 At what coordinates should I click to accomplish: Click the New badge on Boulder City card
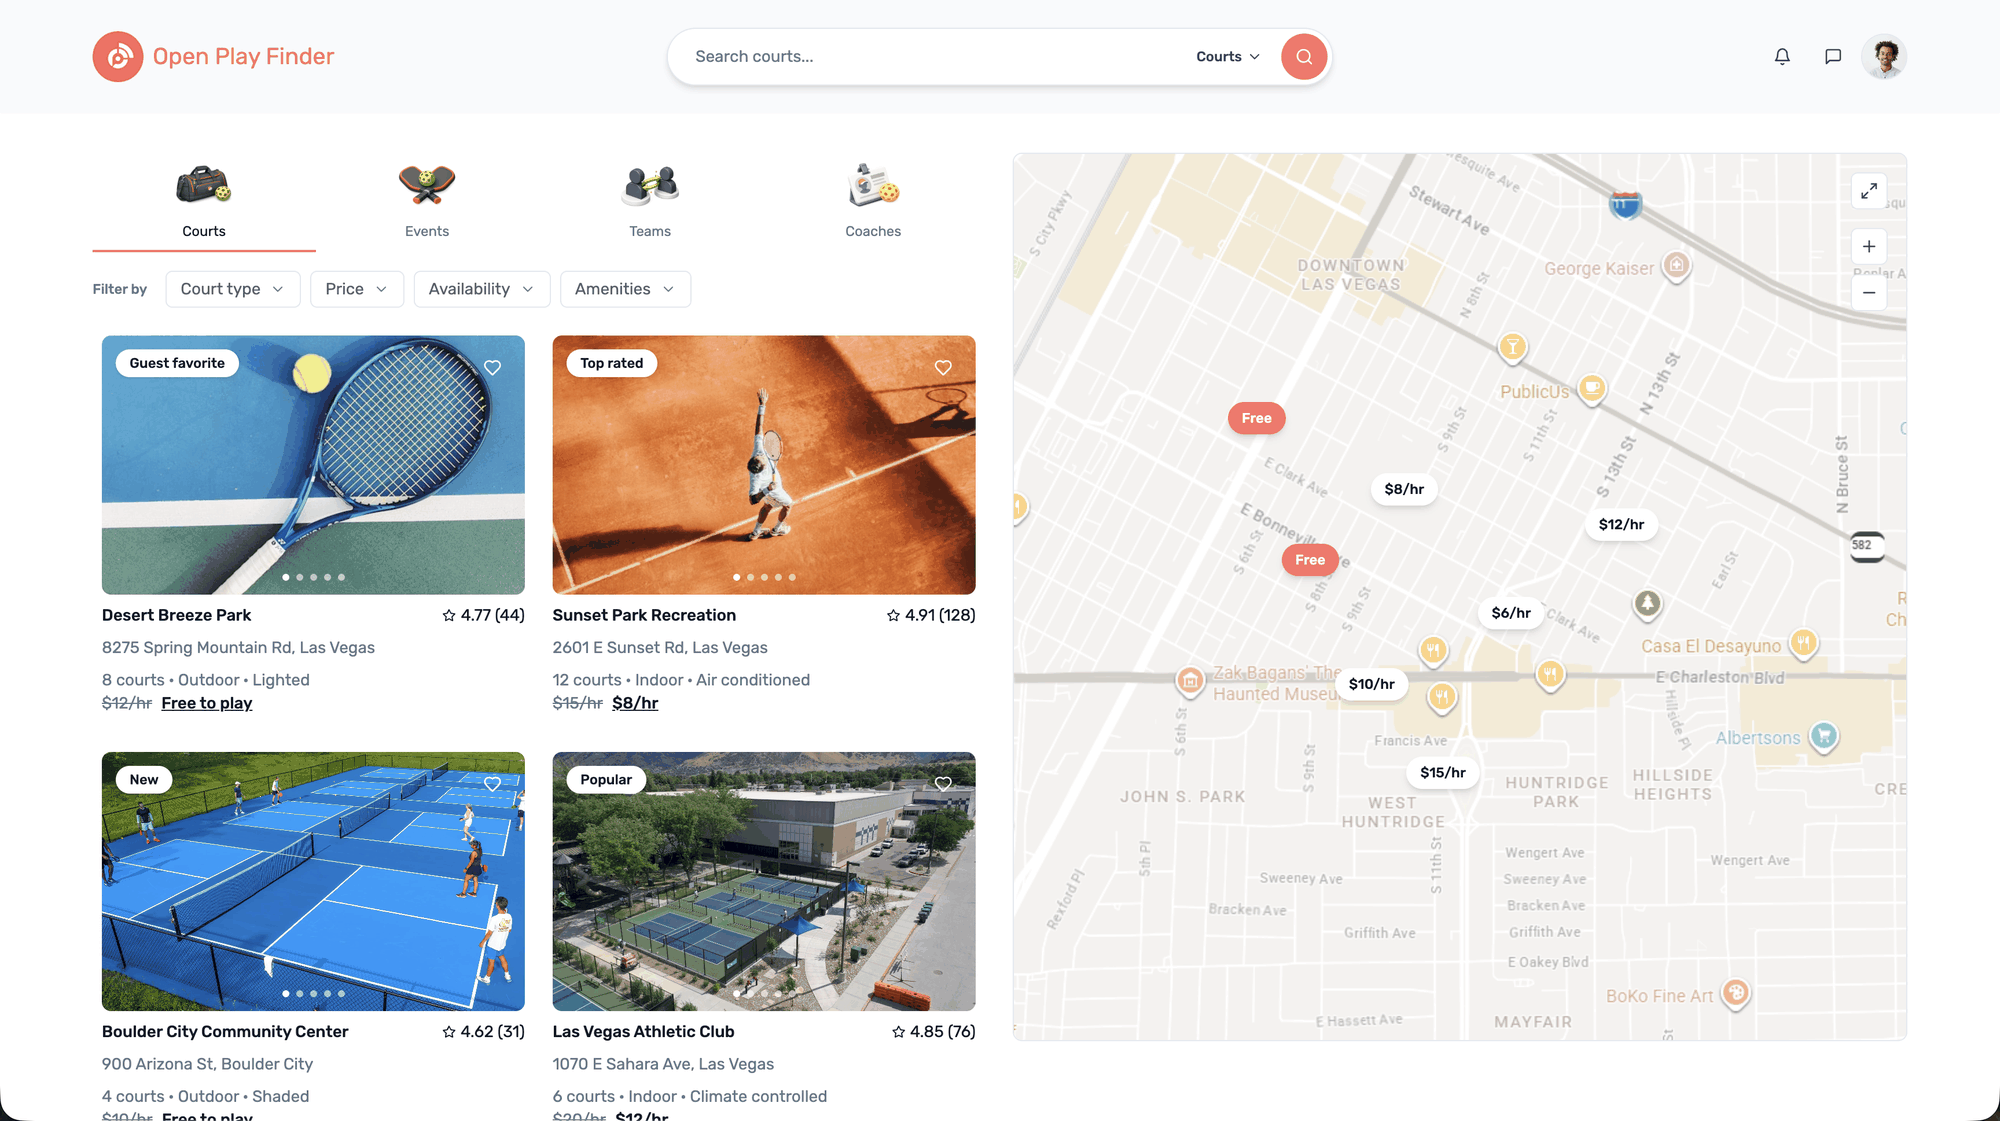144,779
